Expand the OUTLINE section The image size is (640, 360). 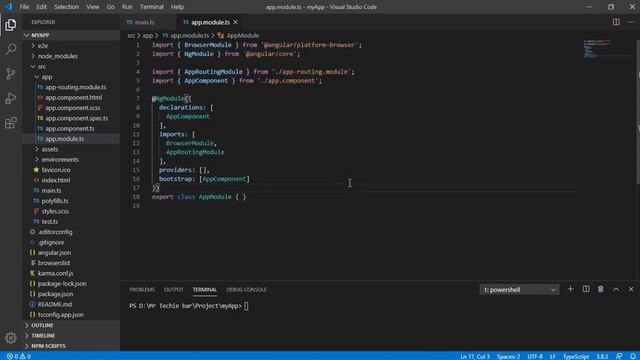[x=42, y=325]
